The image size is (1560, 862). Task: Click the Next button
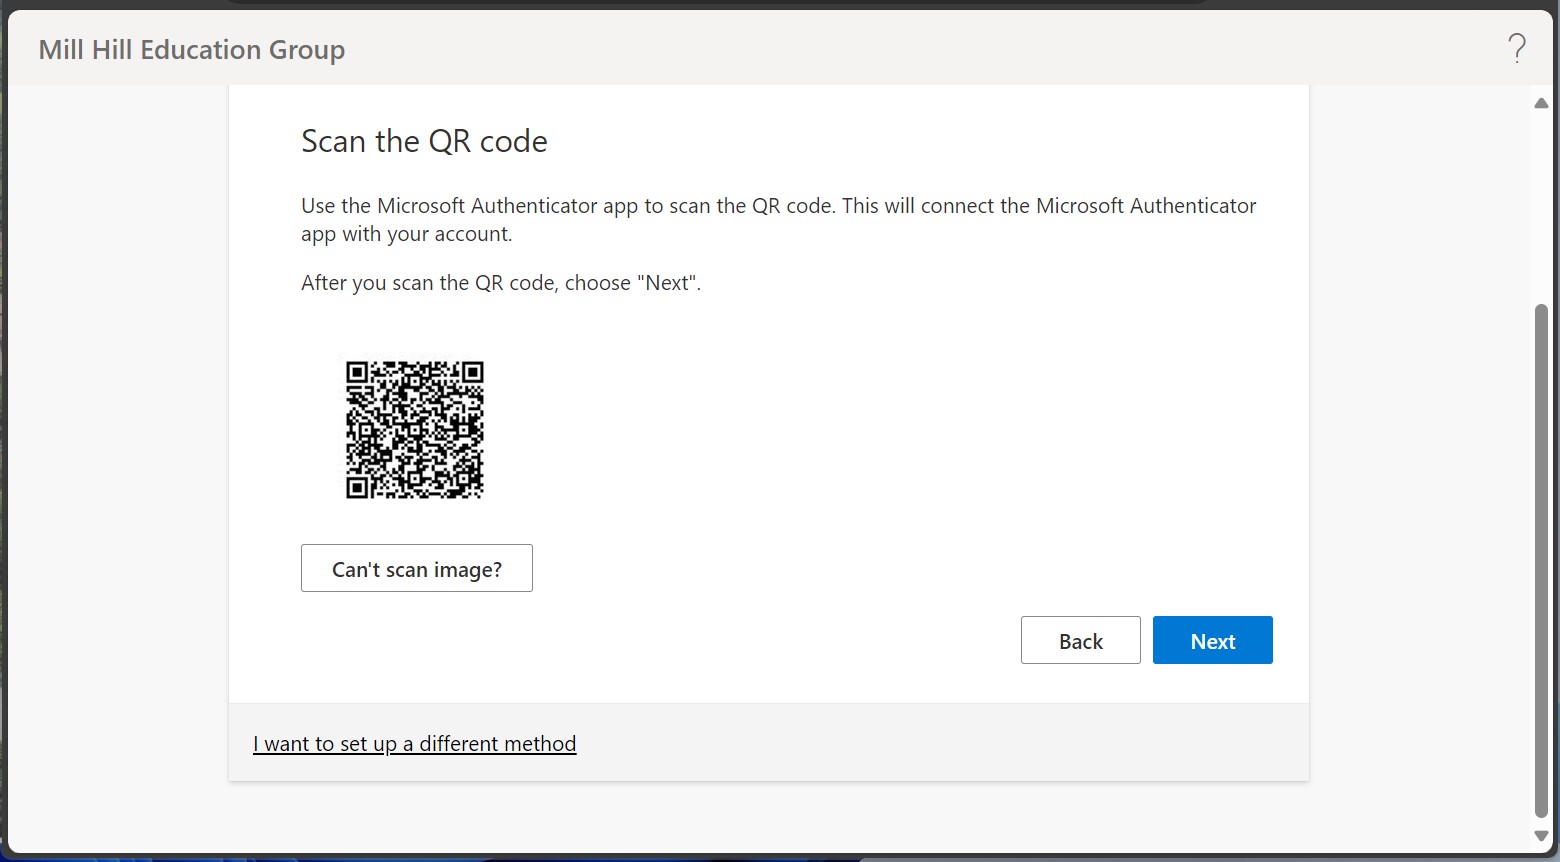(1212, 640)
